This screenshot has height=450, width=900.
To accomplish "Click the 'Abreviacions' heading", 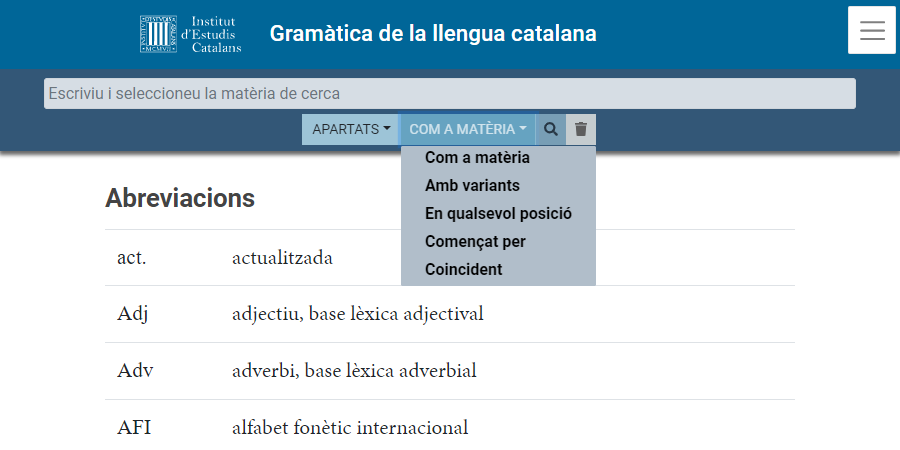I will 180,198.
